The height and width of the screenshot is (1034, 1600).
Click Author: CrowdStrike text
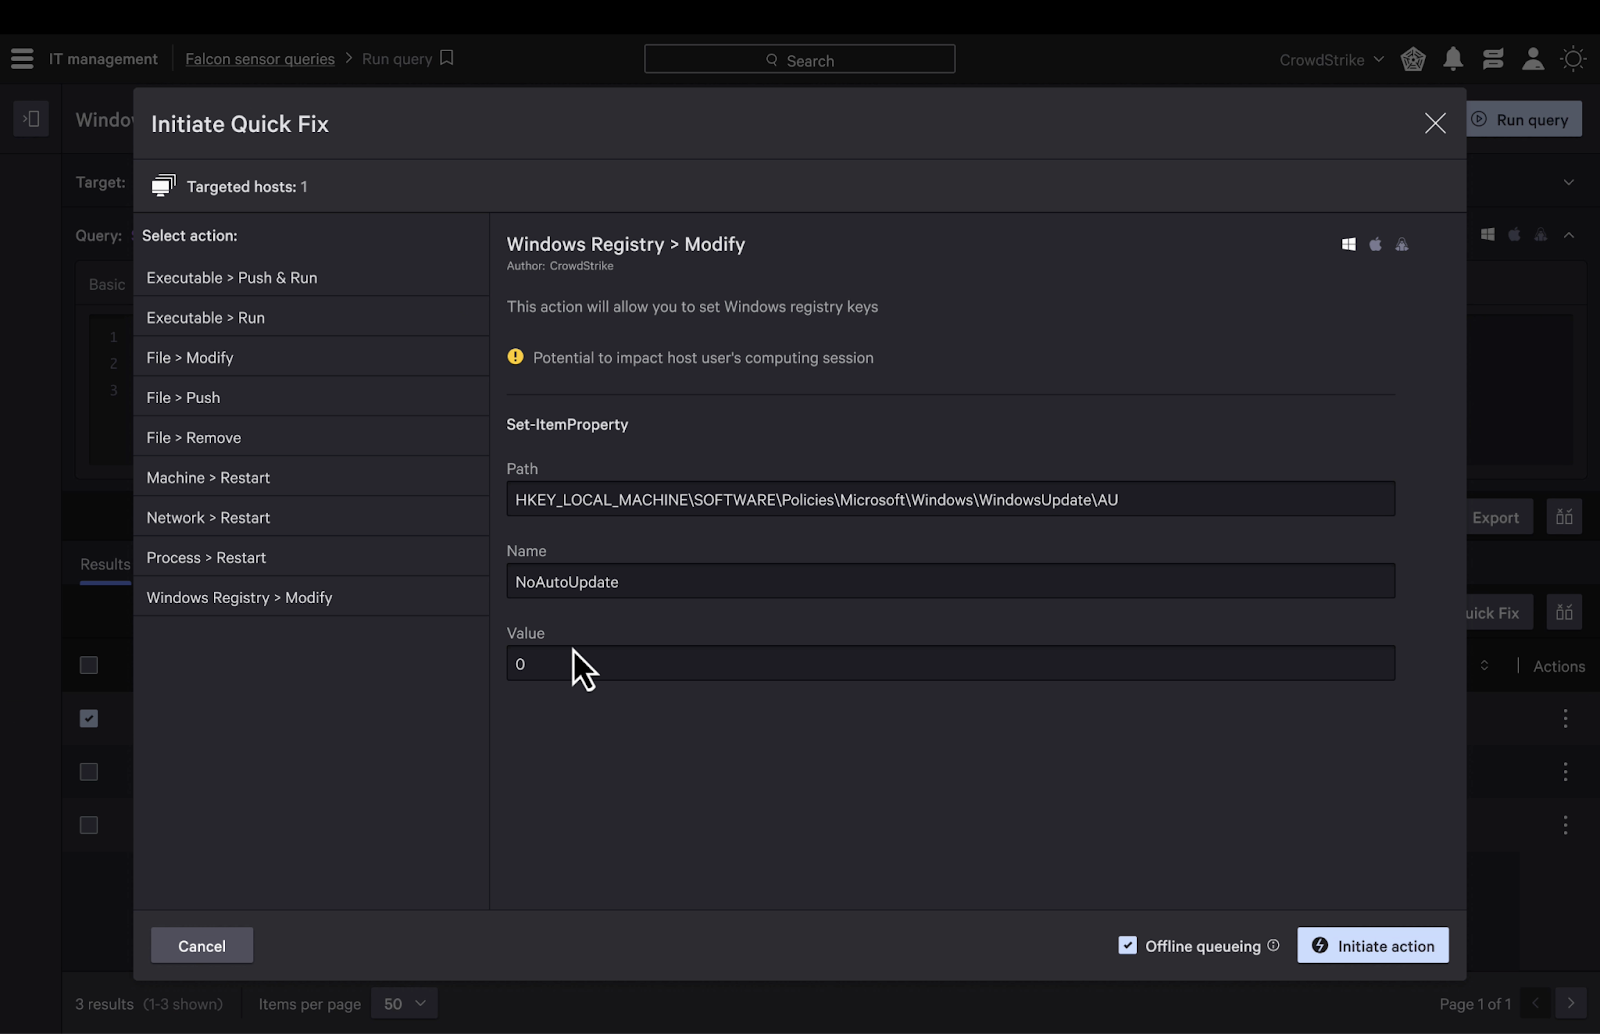click(560, 266)
